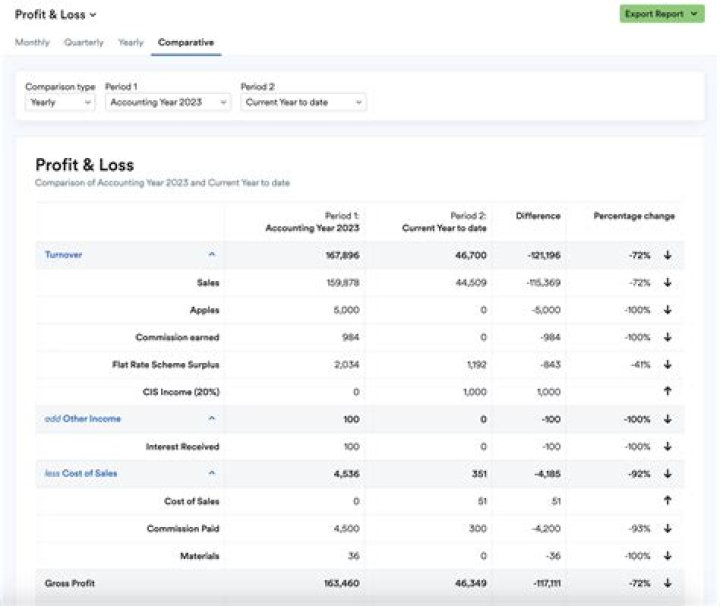Collapse the Turnover section chevron
The width and height of the screenshot is (720, 606).
point(211,255)
